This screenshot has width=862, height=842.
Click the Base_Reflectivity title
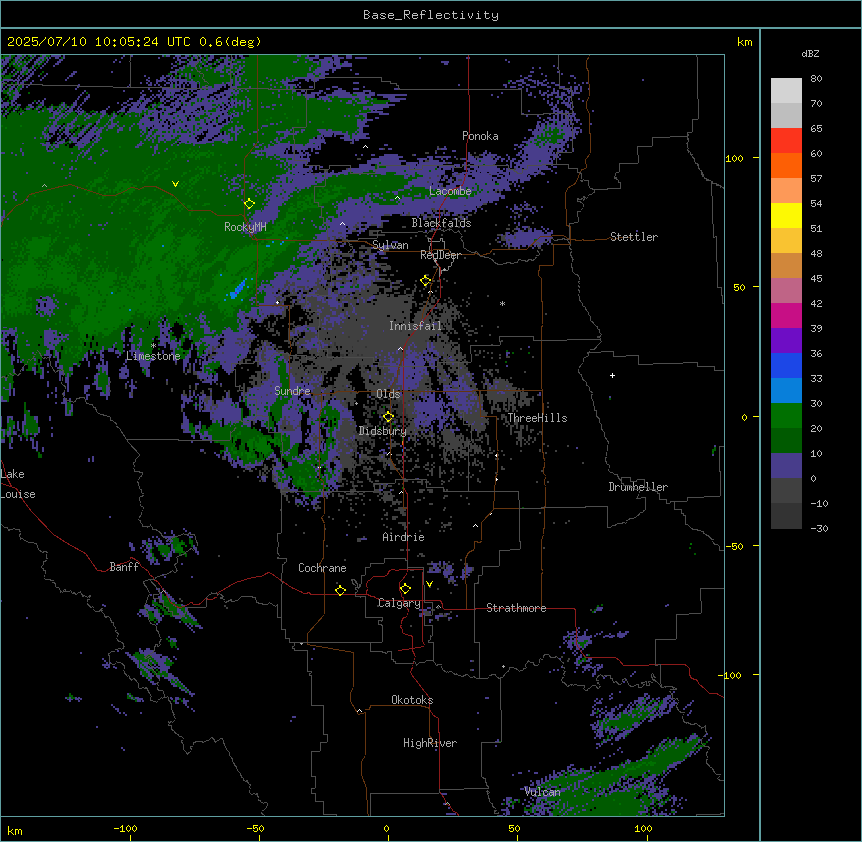pos(431,15)
